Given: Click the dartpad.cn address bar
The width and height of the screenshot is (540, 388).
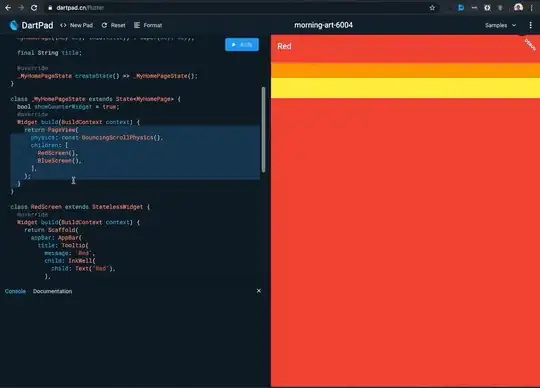Looking at the screenshot, I should 241,8.
